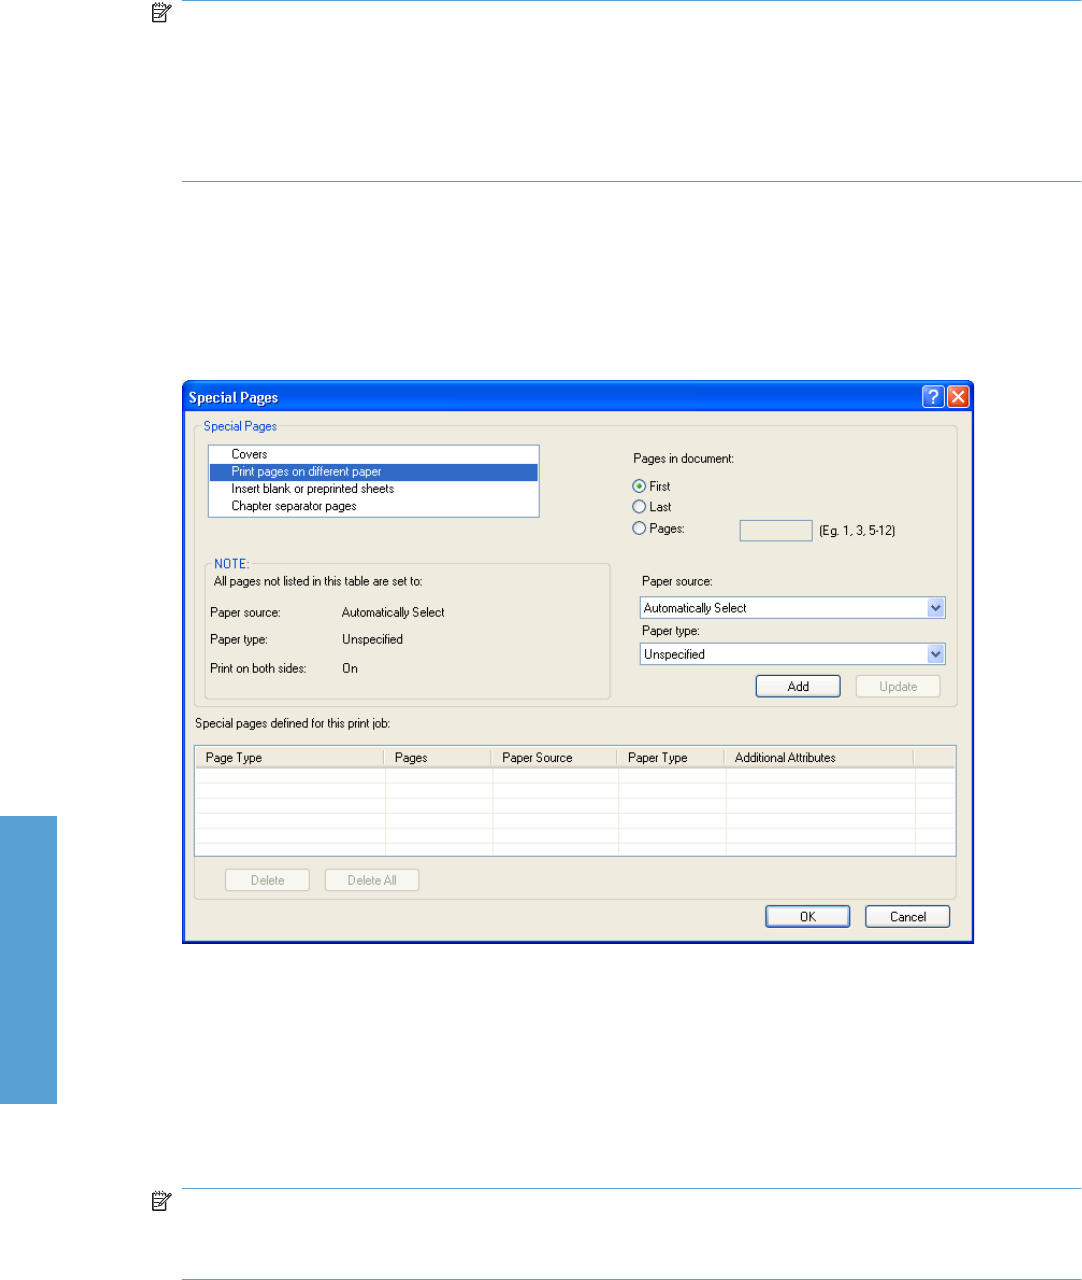1082x1280 pixels.
Task: Select Chapter separator pages option
Action: (373, 506)
